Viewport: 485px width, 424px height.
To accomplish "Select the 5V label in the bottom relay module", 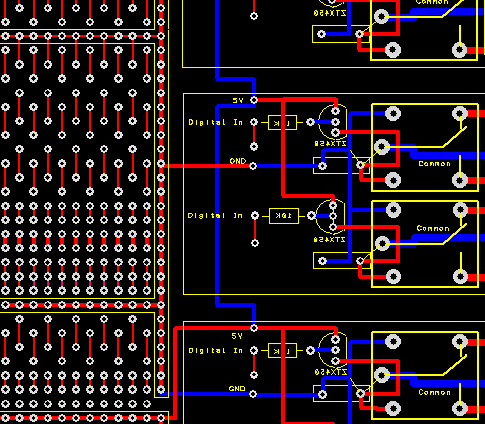I will 237,336.
